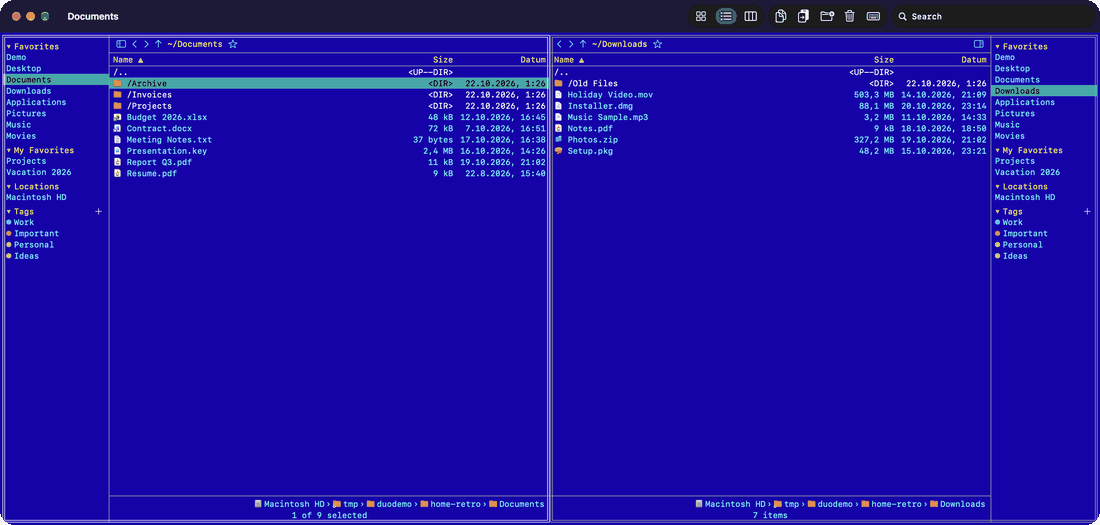Select the /Invoices folder row
Image resolution: width=1100 pixels, height=525 pixels.
[x=328, y=95]
